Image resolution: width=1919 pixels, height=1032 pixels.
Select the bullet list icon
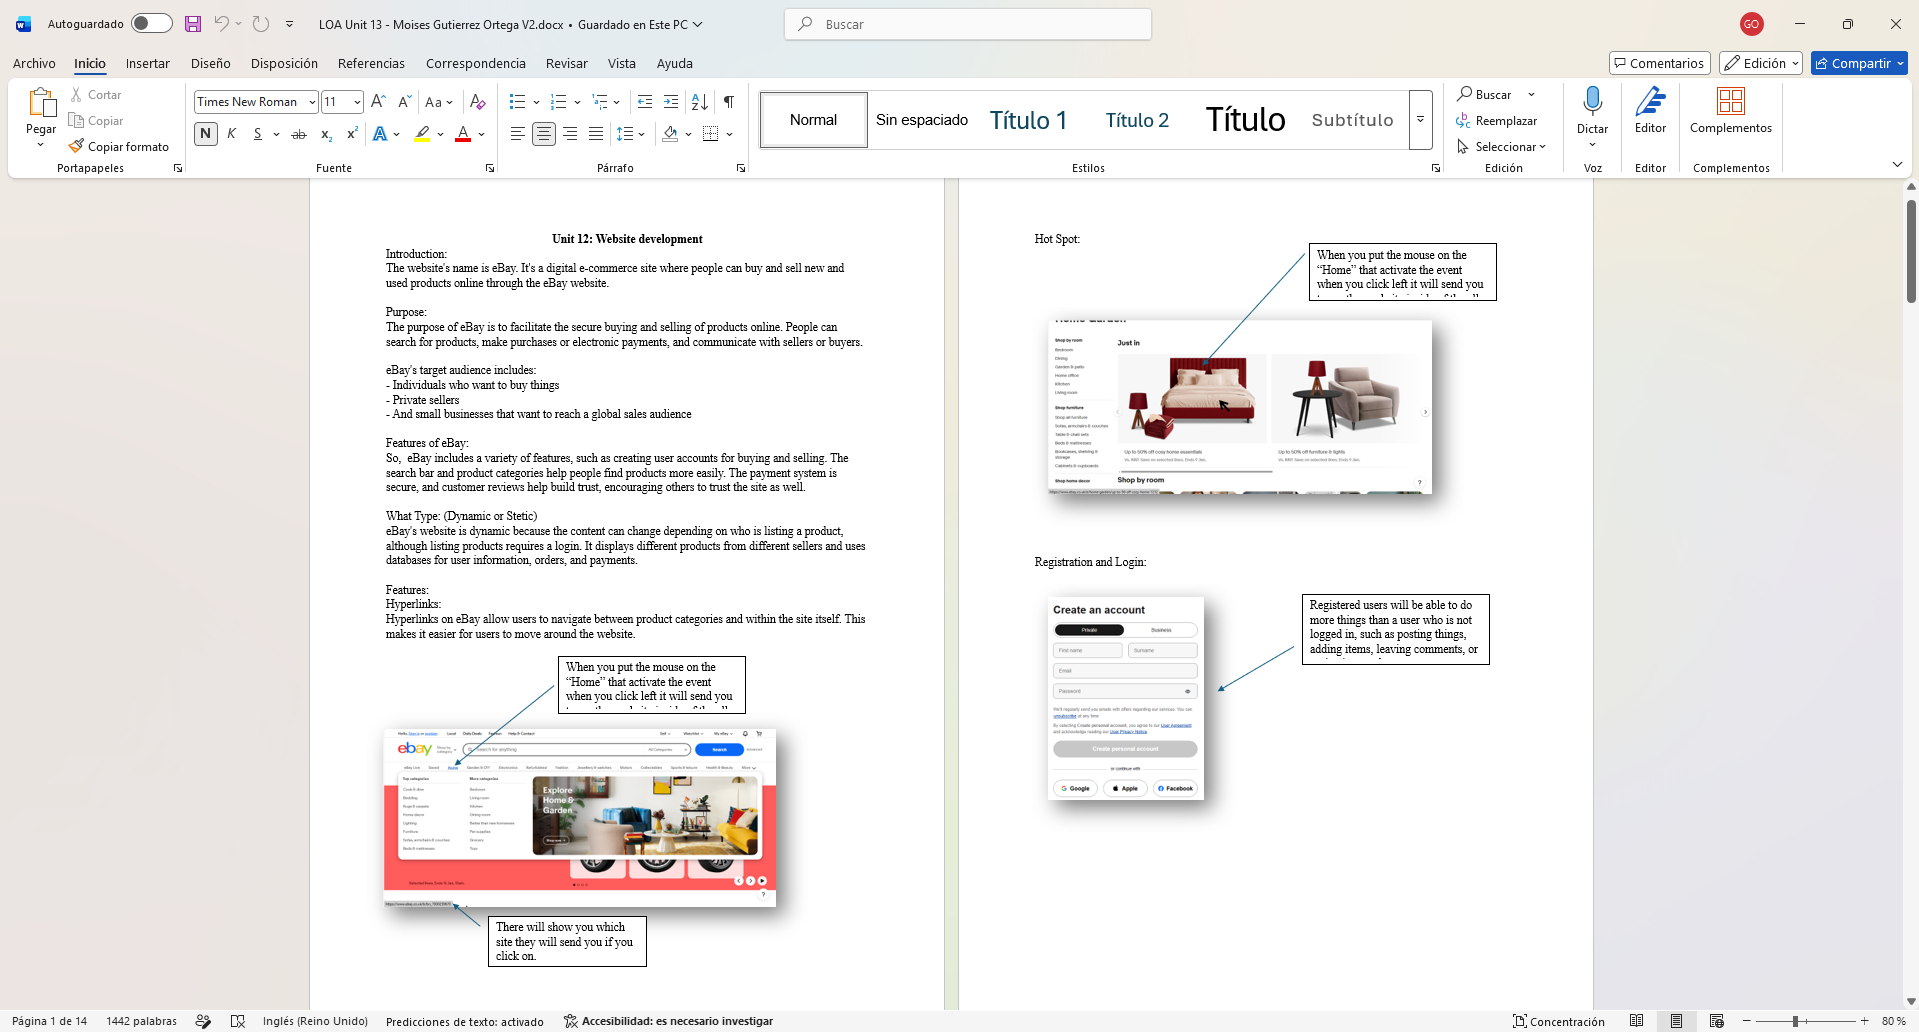click(517, 102)
